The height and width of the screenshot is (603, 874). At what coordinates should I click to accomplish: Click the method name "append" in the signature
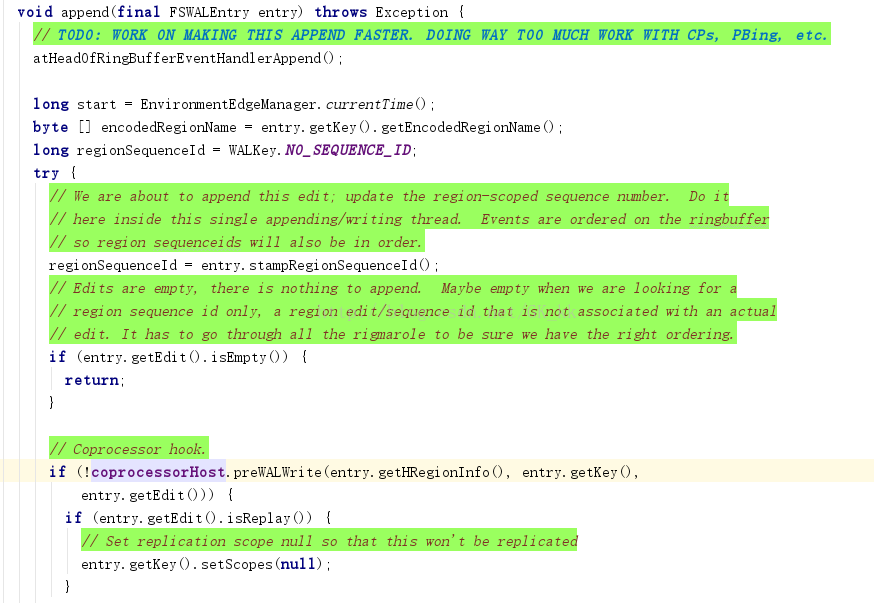(84, 12)
